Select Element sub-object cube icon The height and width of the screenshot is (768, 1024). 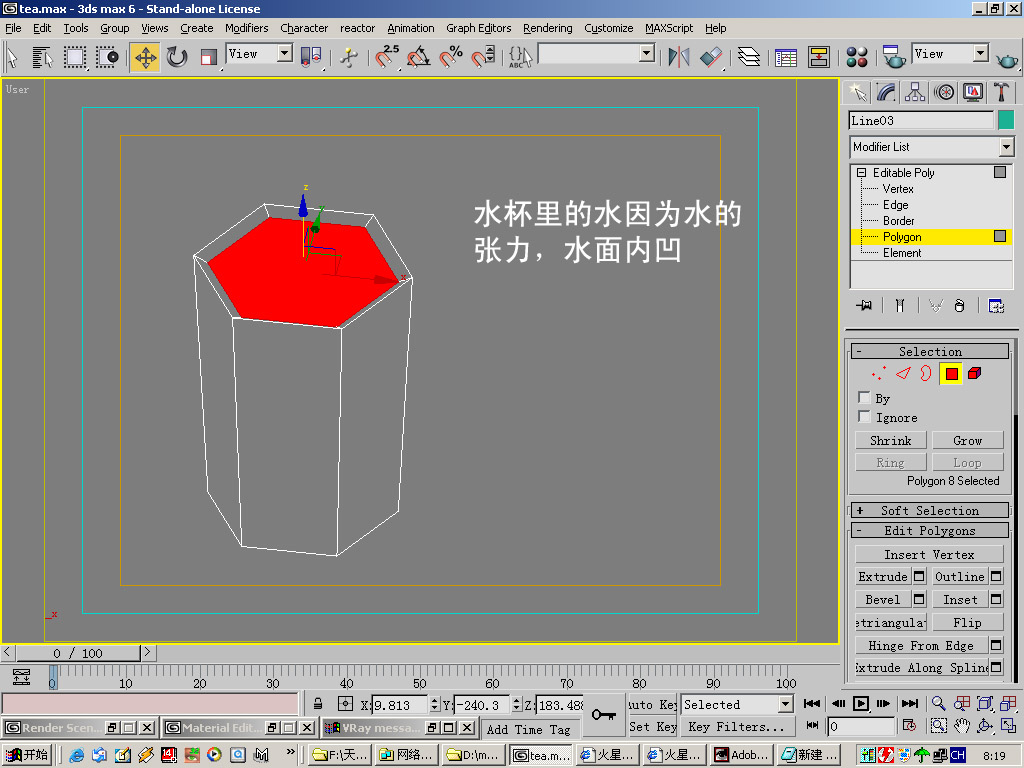point(974,374)
